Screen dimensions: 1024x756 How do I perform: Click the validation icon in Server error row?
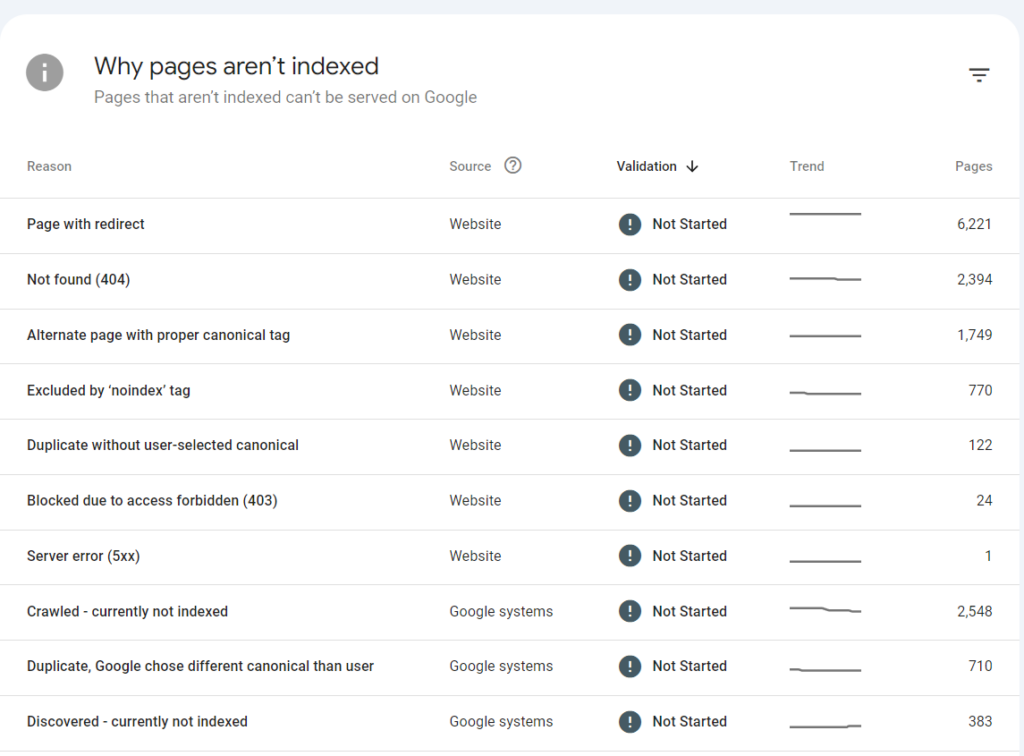pyautogui.click(x=630, y=556)
